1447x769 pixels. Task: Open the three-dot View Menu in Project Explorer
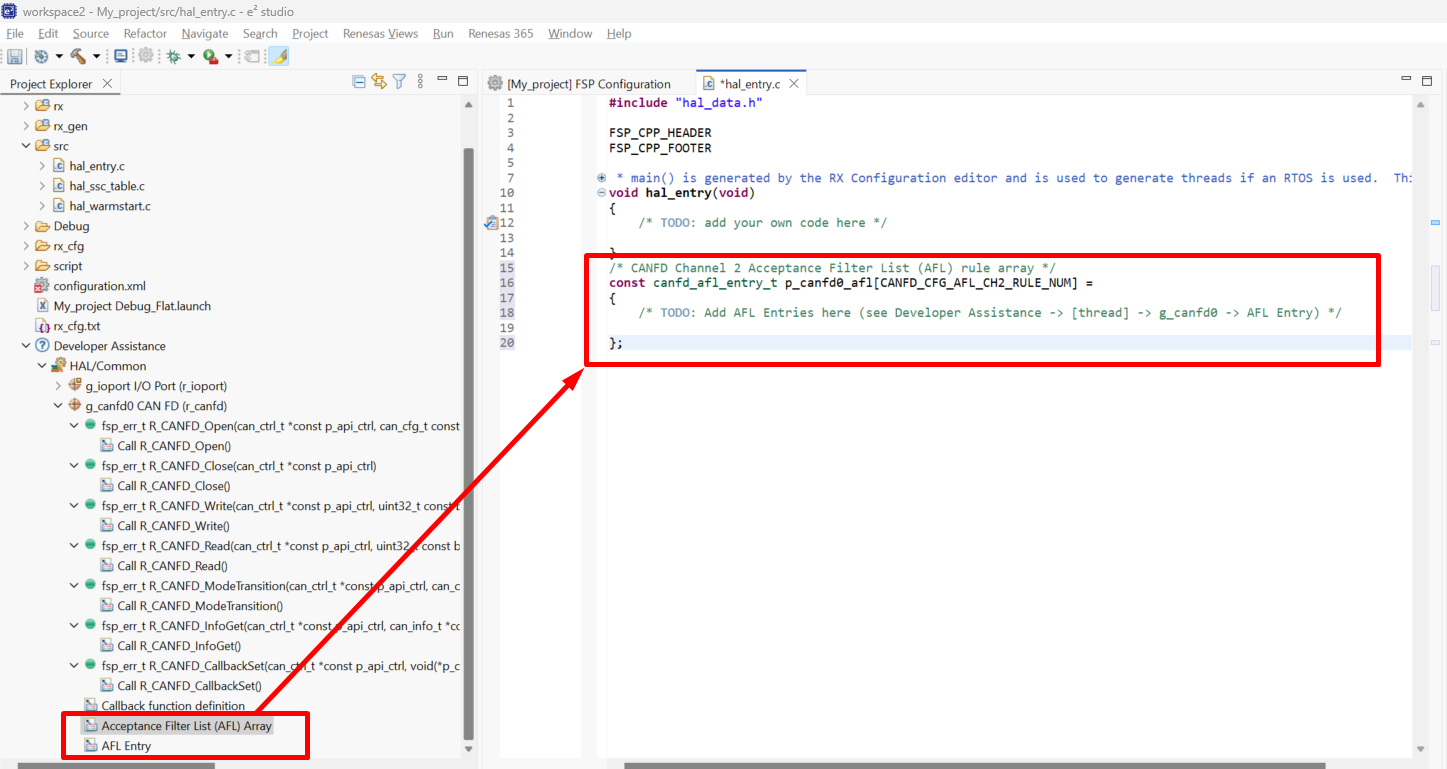click(x=421, y=82)
